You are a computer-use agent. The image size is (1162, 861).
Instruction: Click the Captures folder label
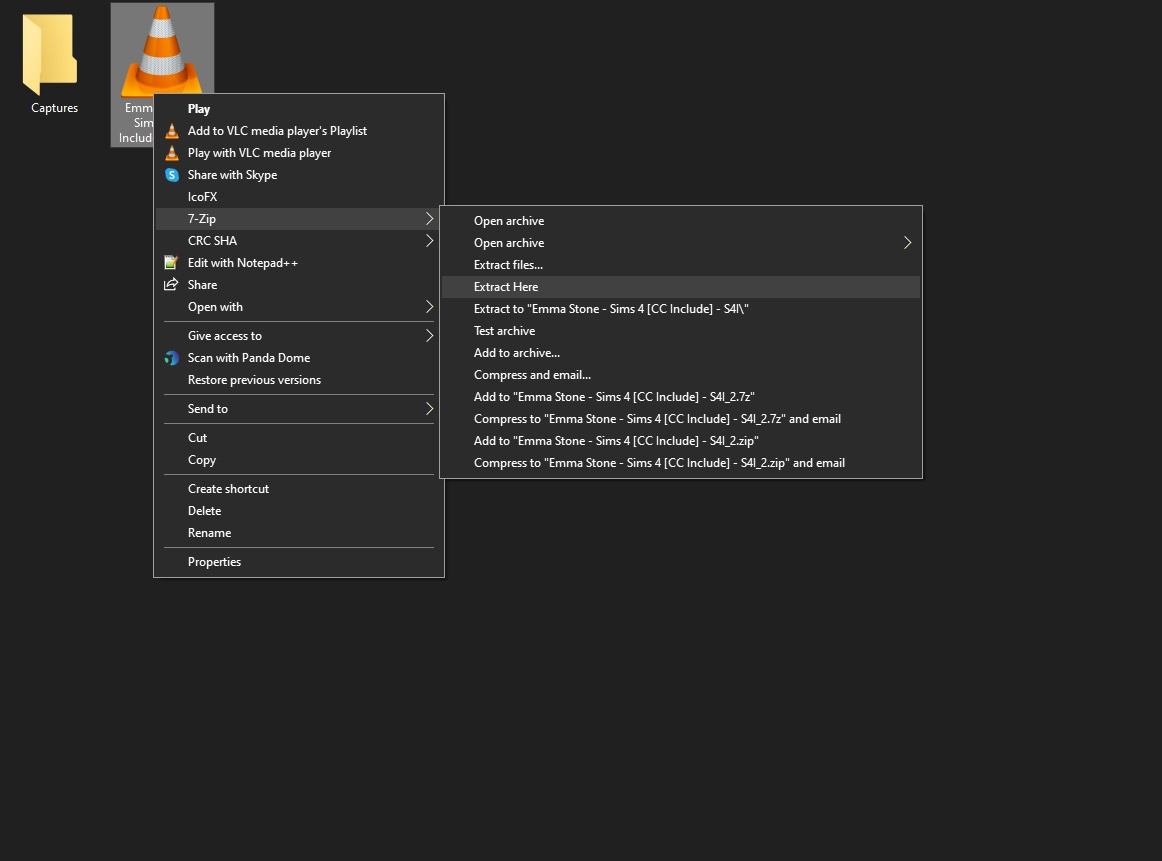pyautogui.click(x=54, y=108)
